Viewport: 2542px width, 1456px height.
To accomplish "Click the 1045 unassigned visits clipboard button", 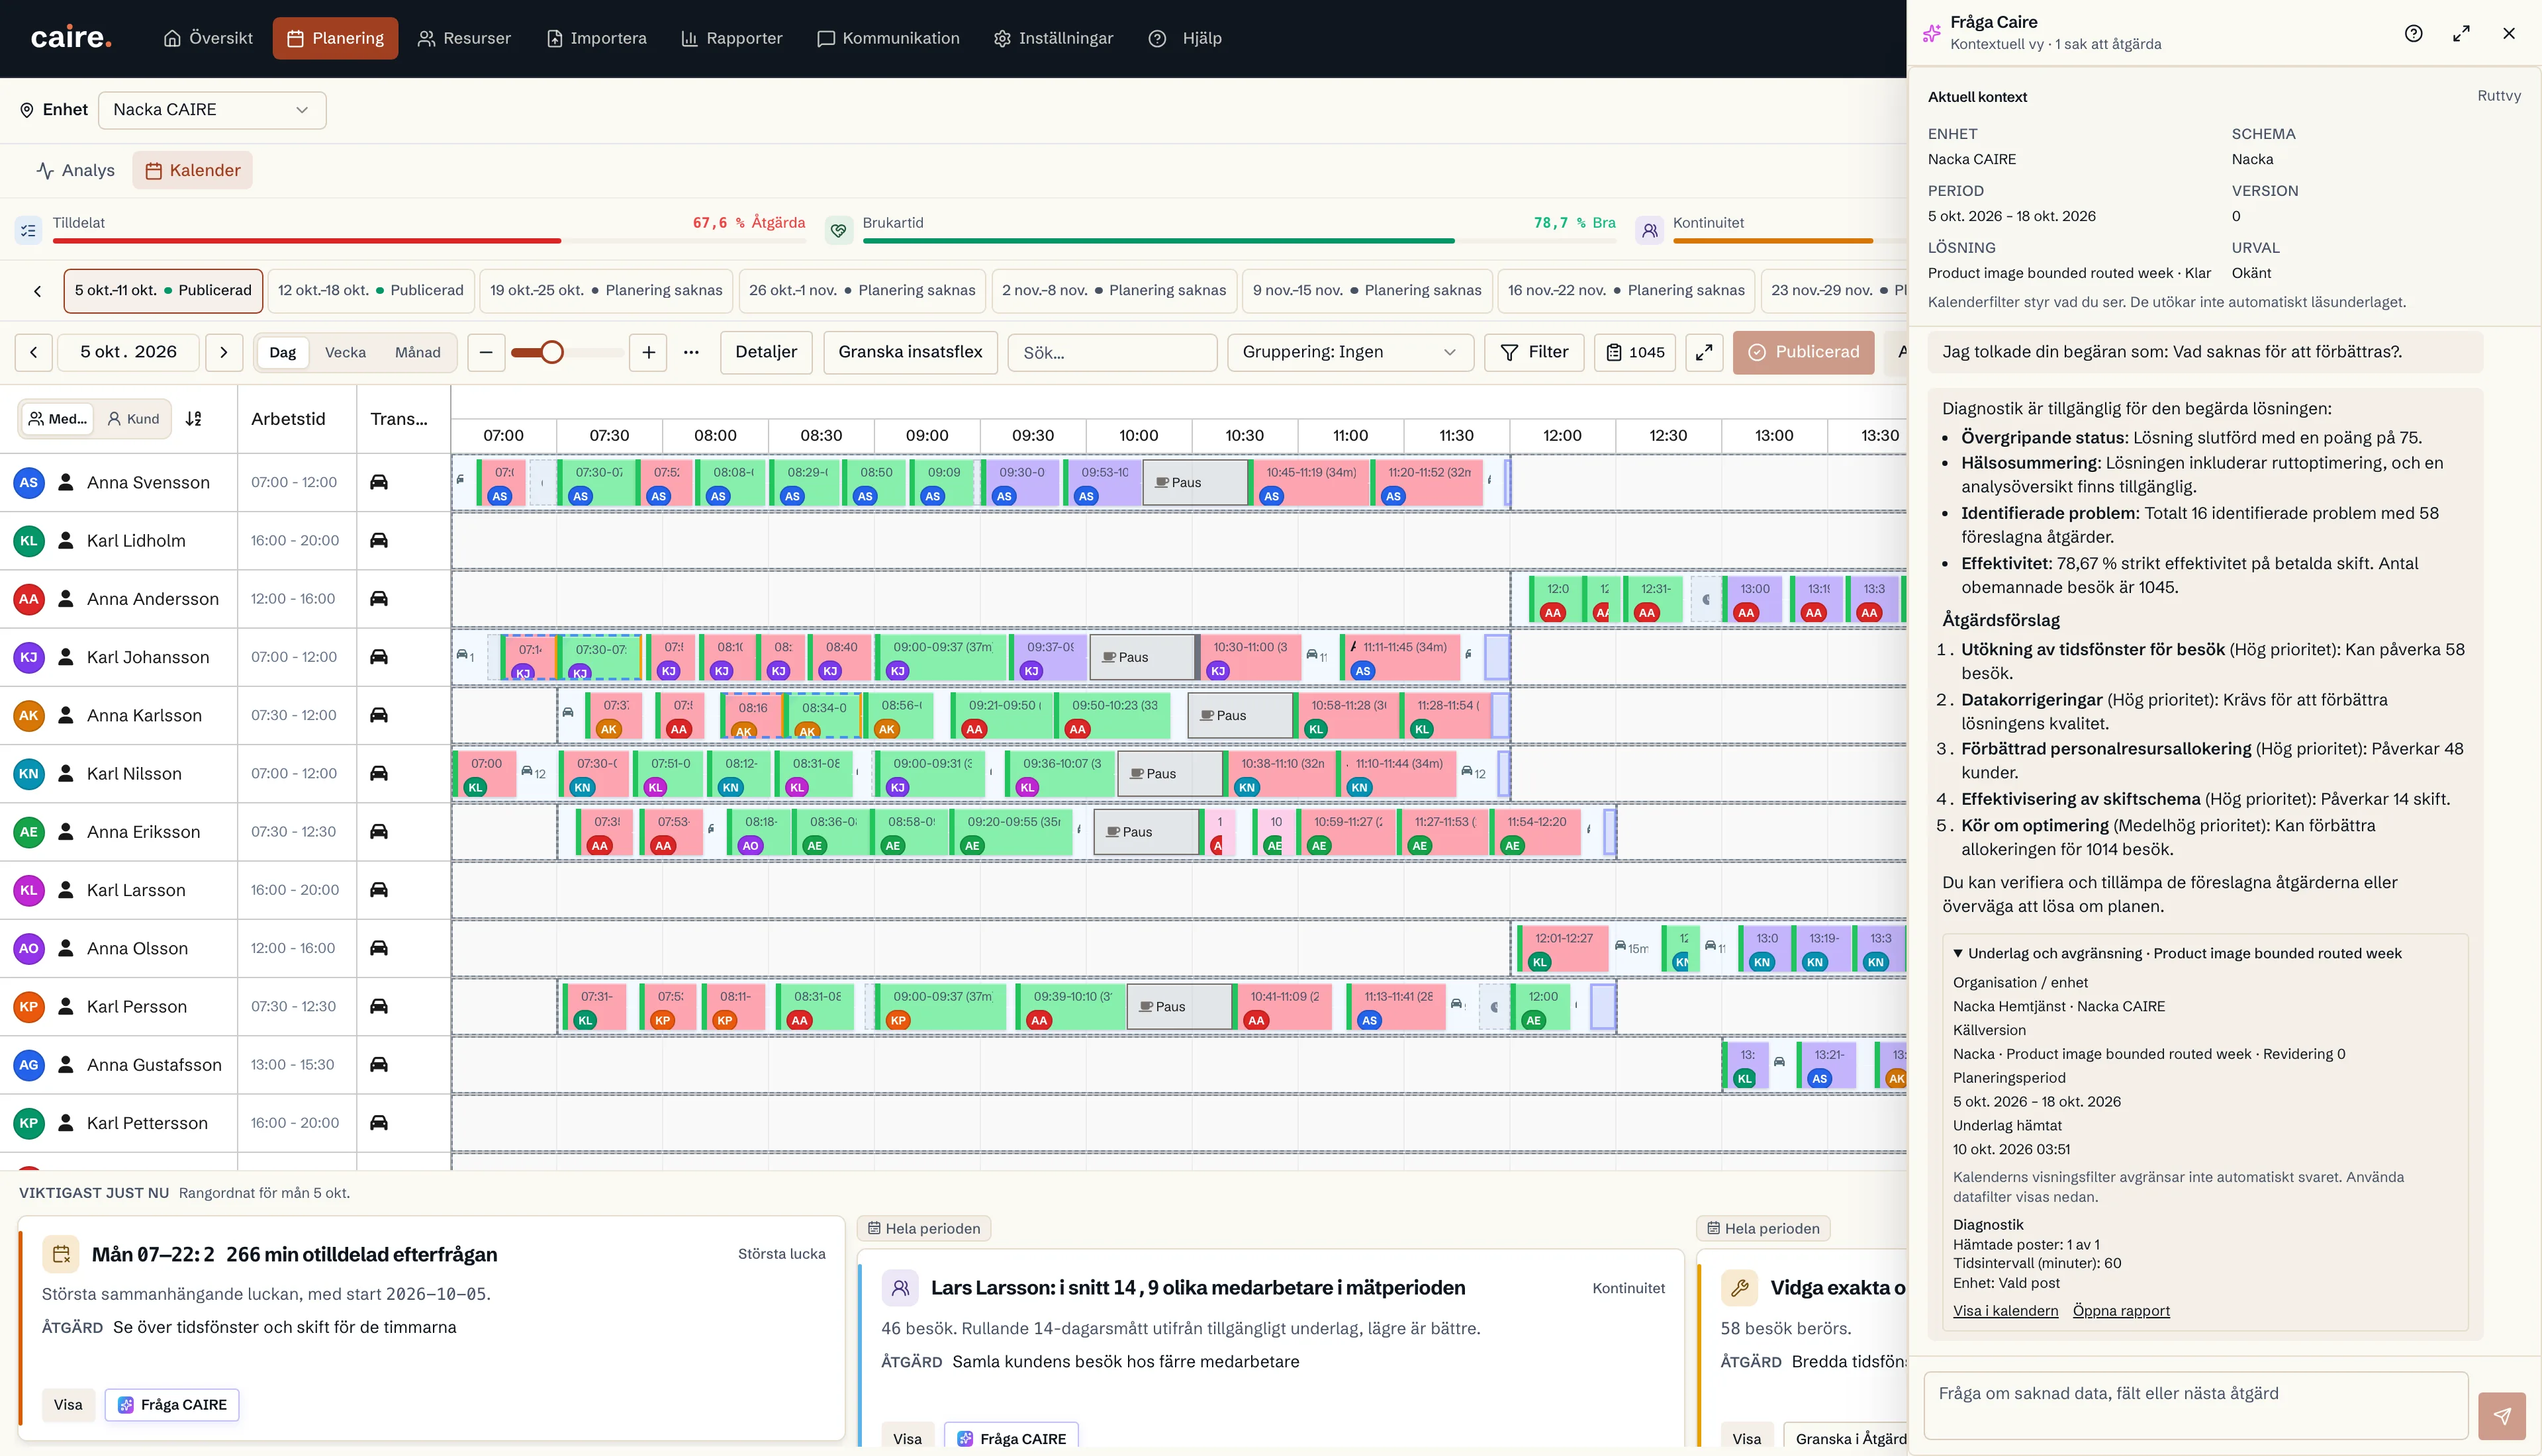I will point(1635,352).
